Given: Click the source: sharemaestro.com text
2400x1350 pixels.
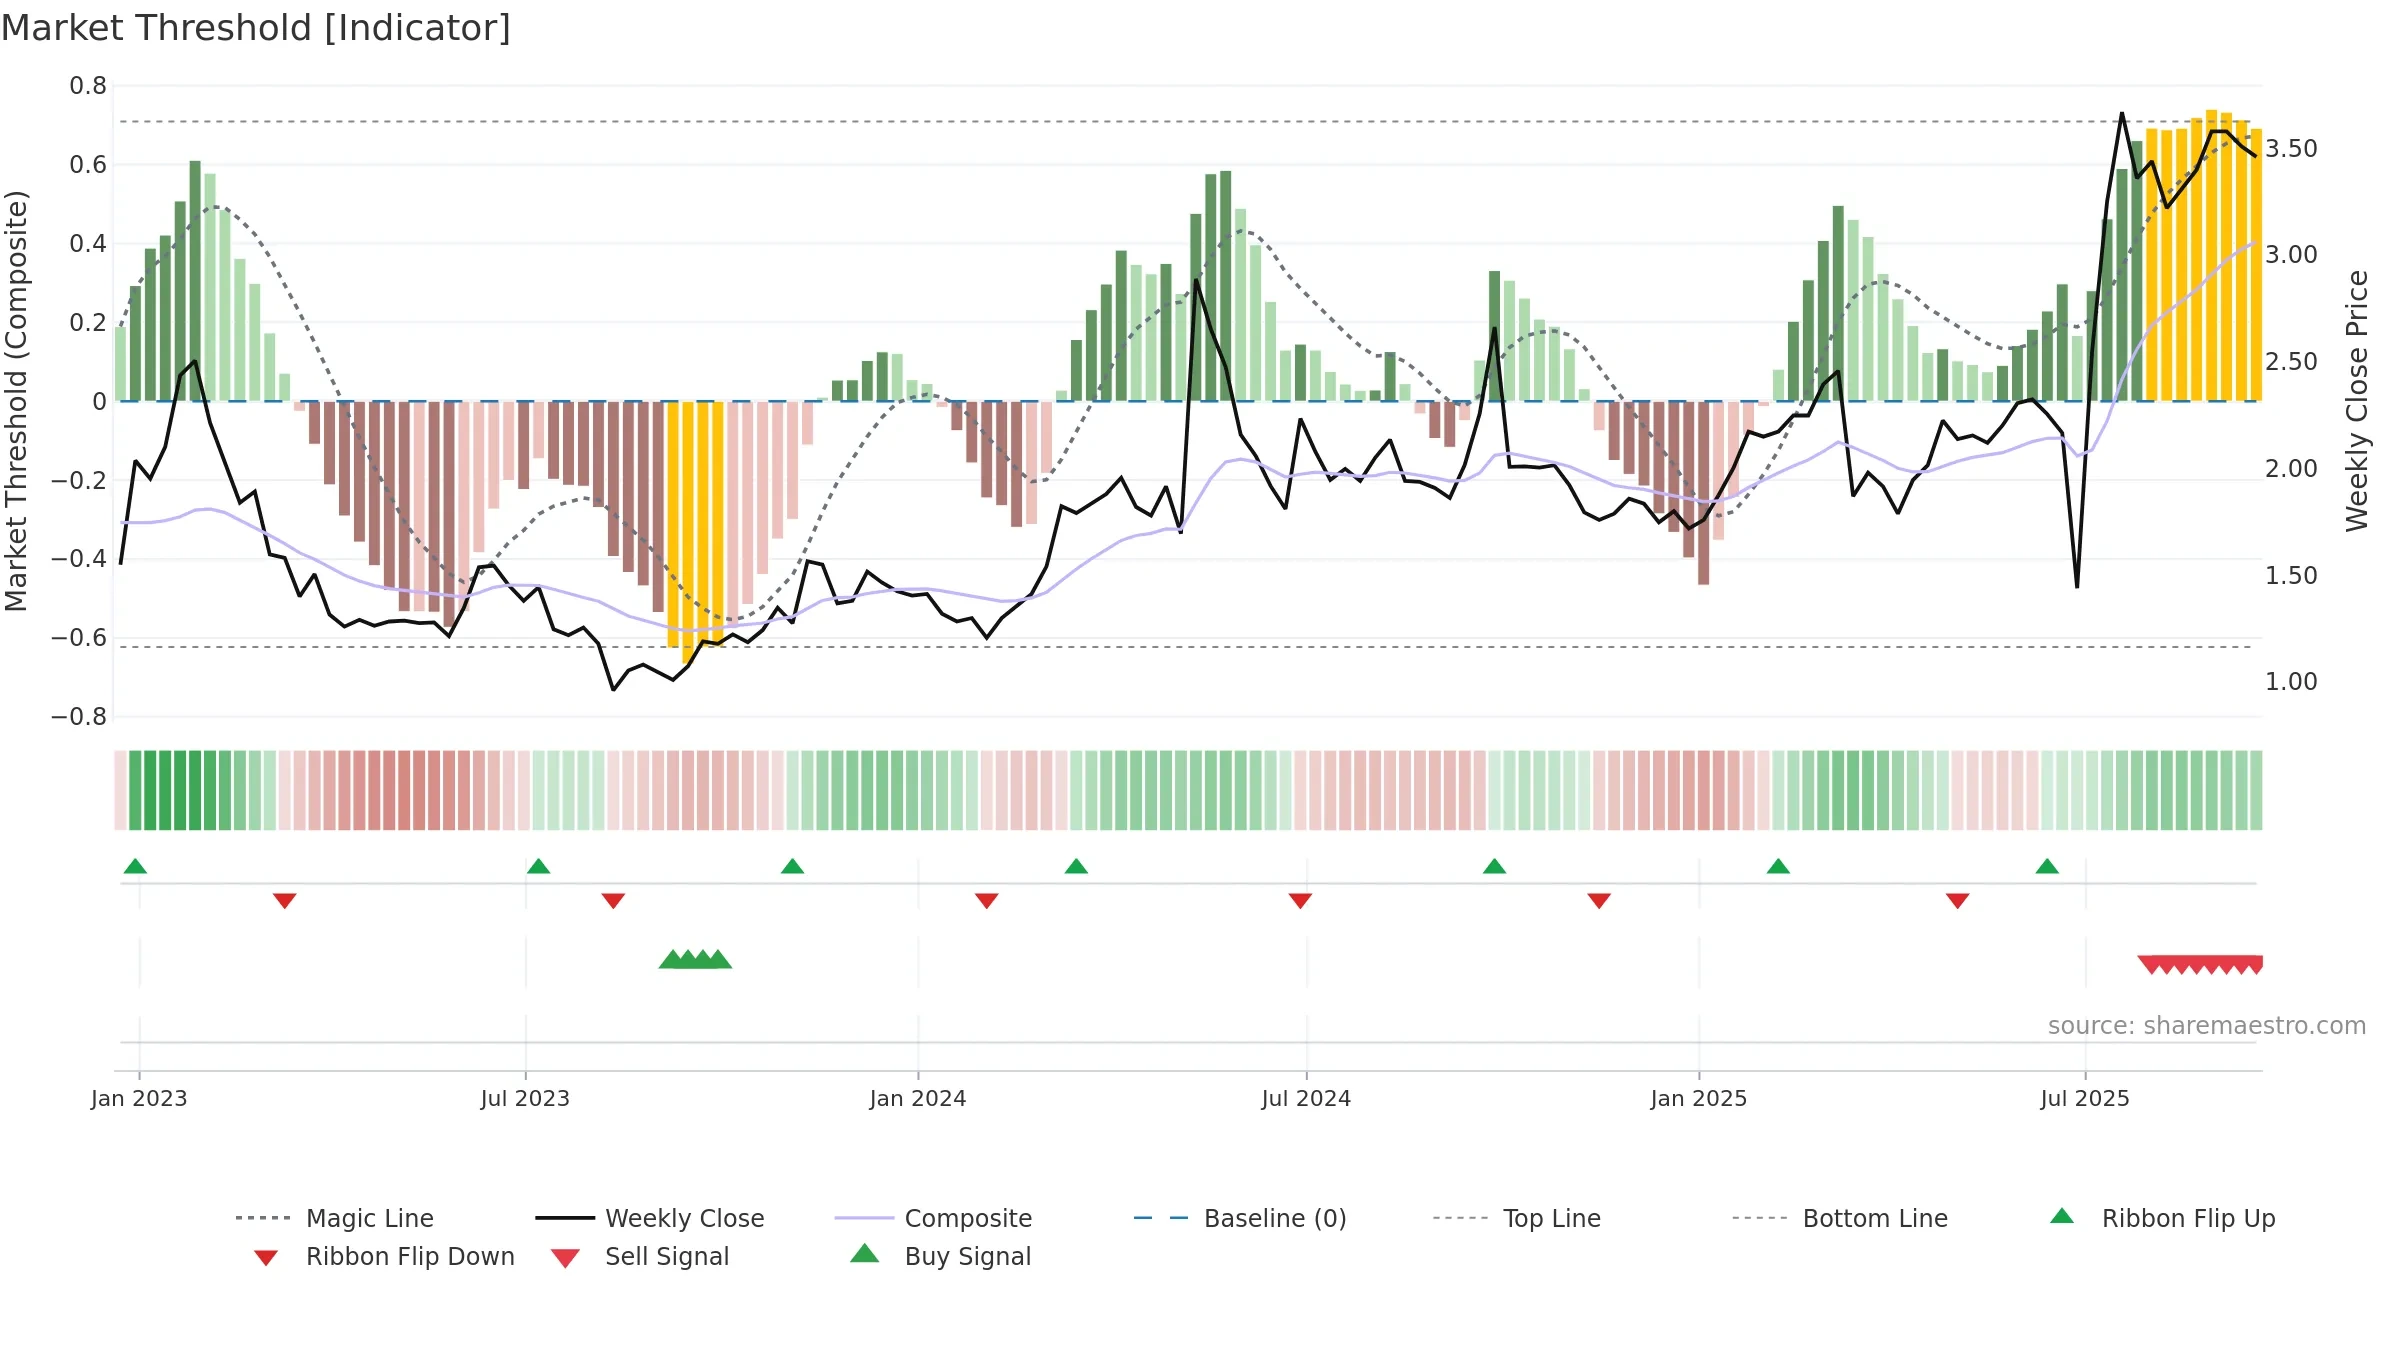Looking at the screenshot, I should [x=2207, y=1026].
